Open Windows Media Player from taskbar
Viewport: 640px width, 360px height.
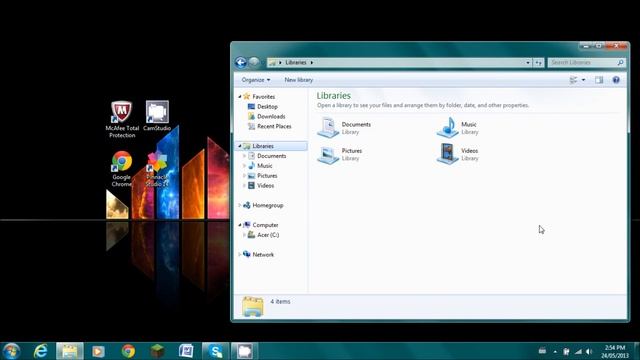[98, 351]
